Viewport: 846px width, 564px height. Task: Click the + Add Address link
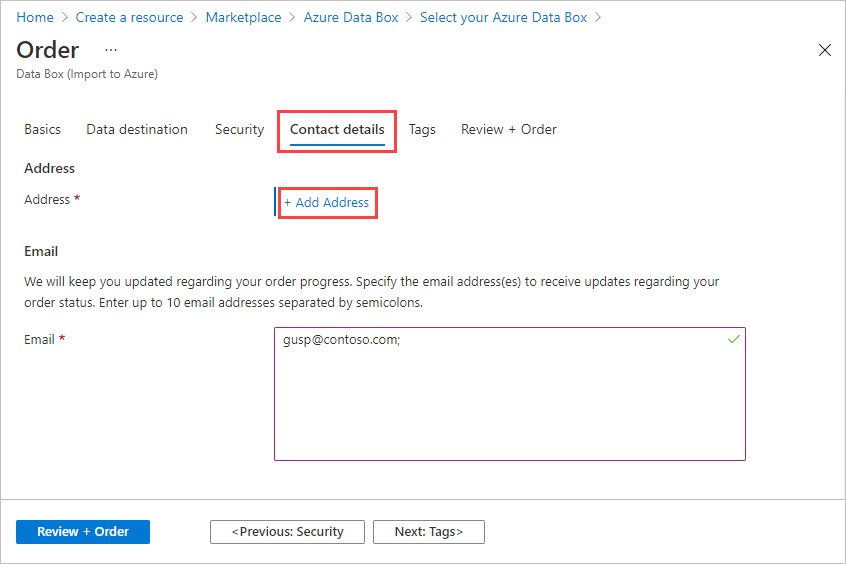tap(327, 202)
